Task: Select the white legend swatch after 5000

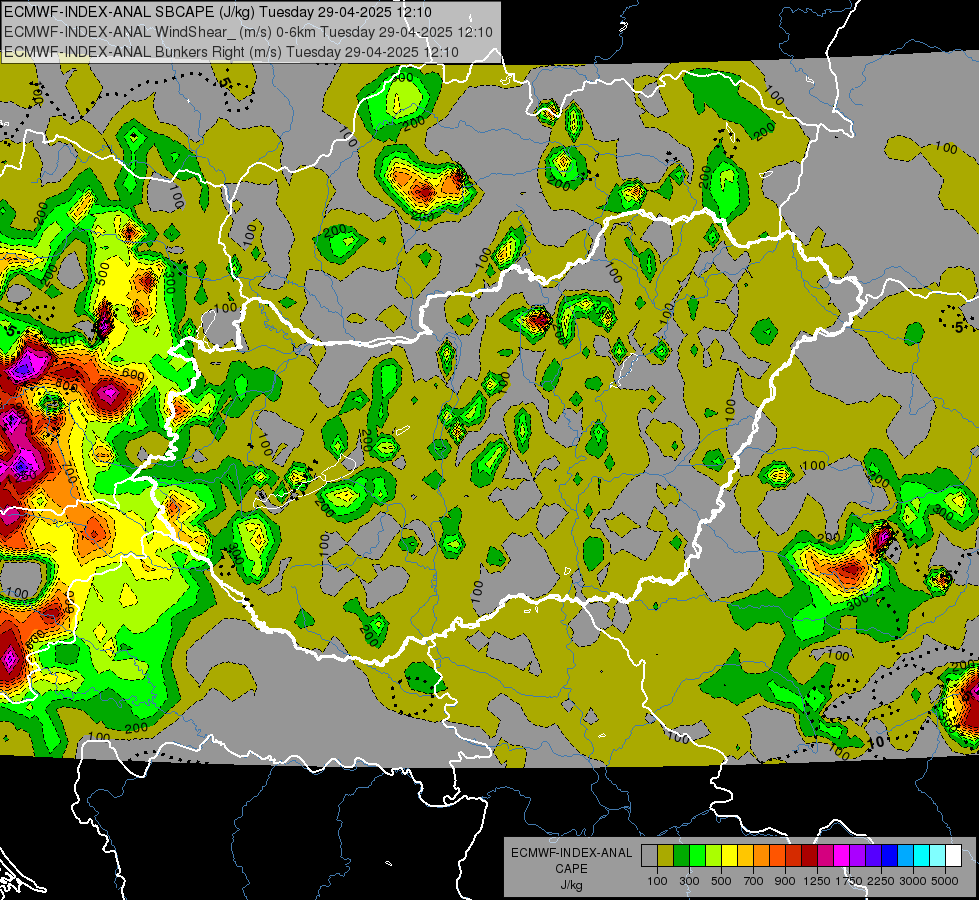Action: (x=954, y=856)
